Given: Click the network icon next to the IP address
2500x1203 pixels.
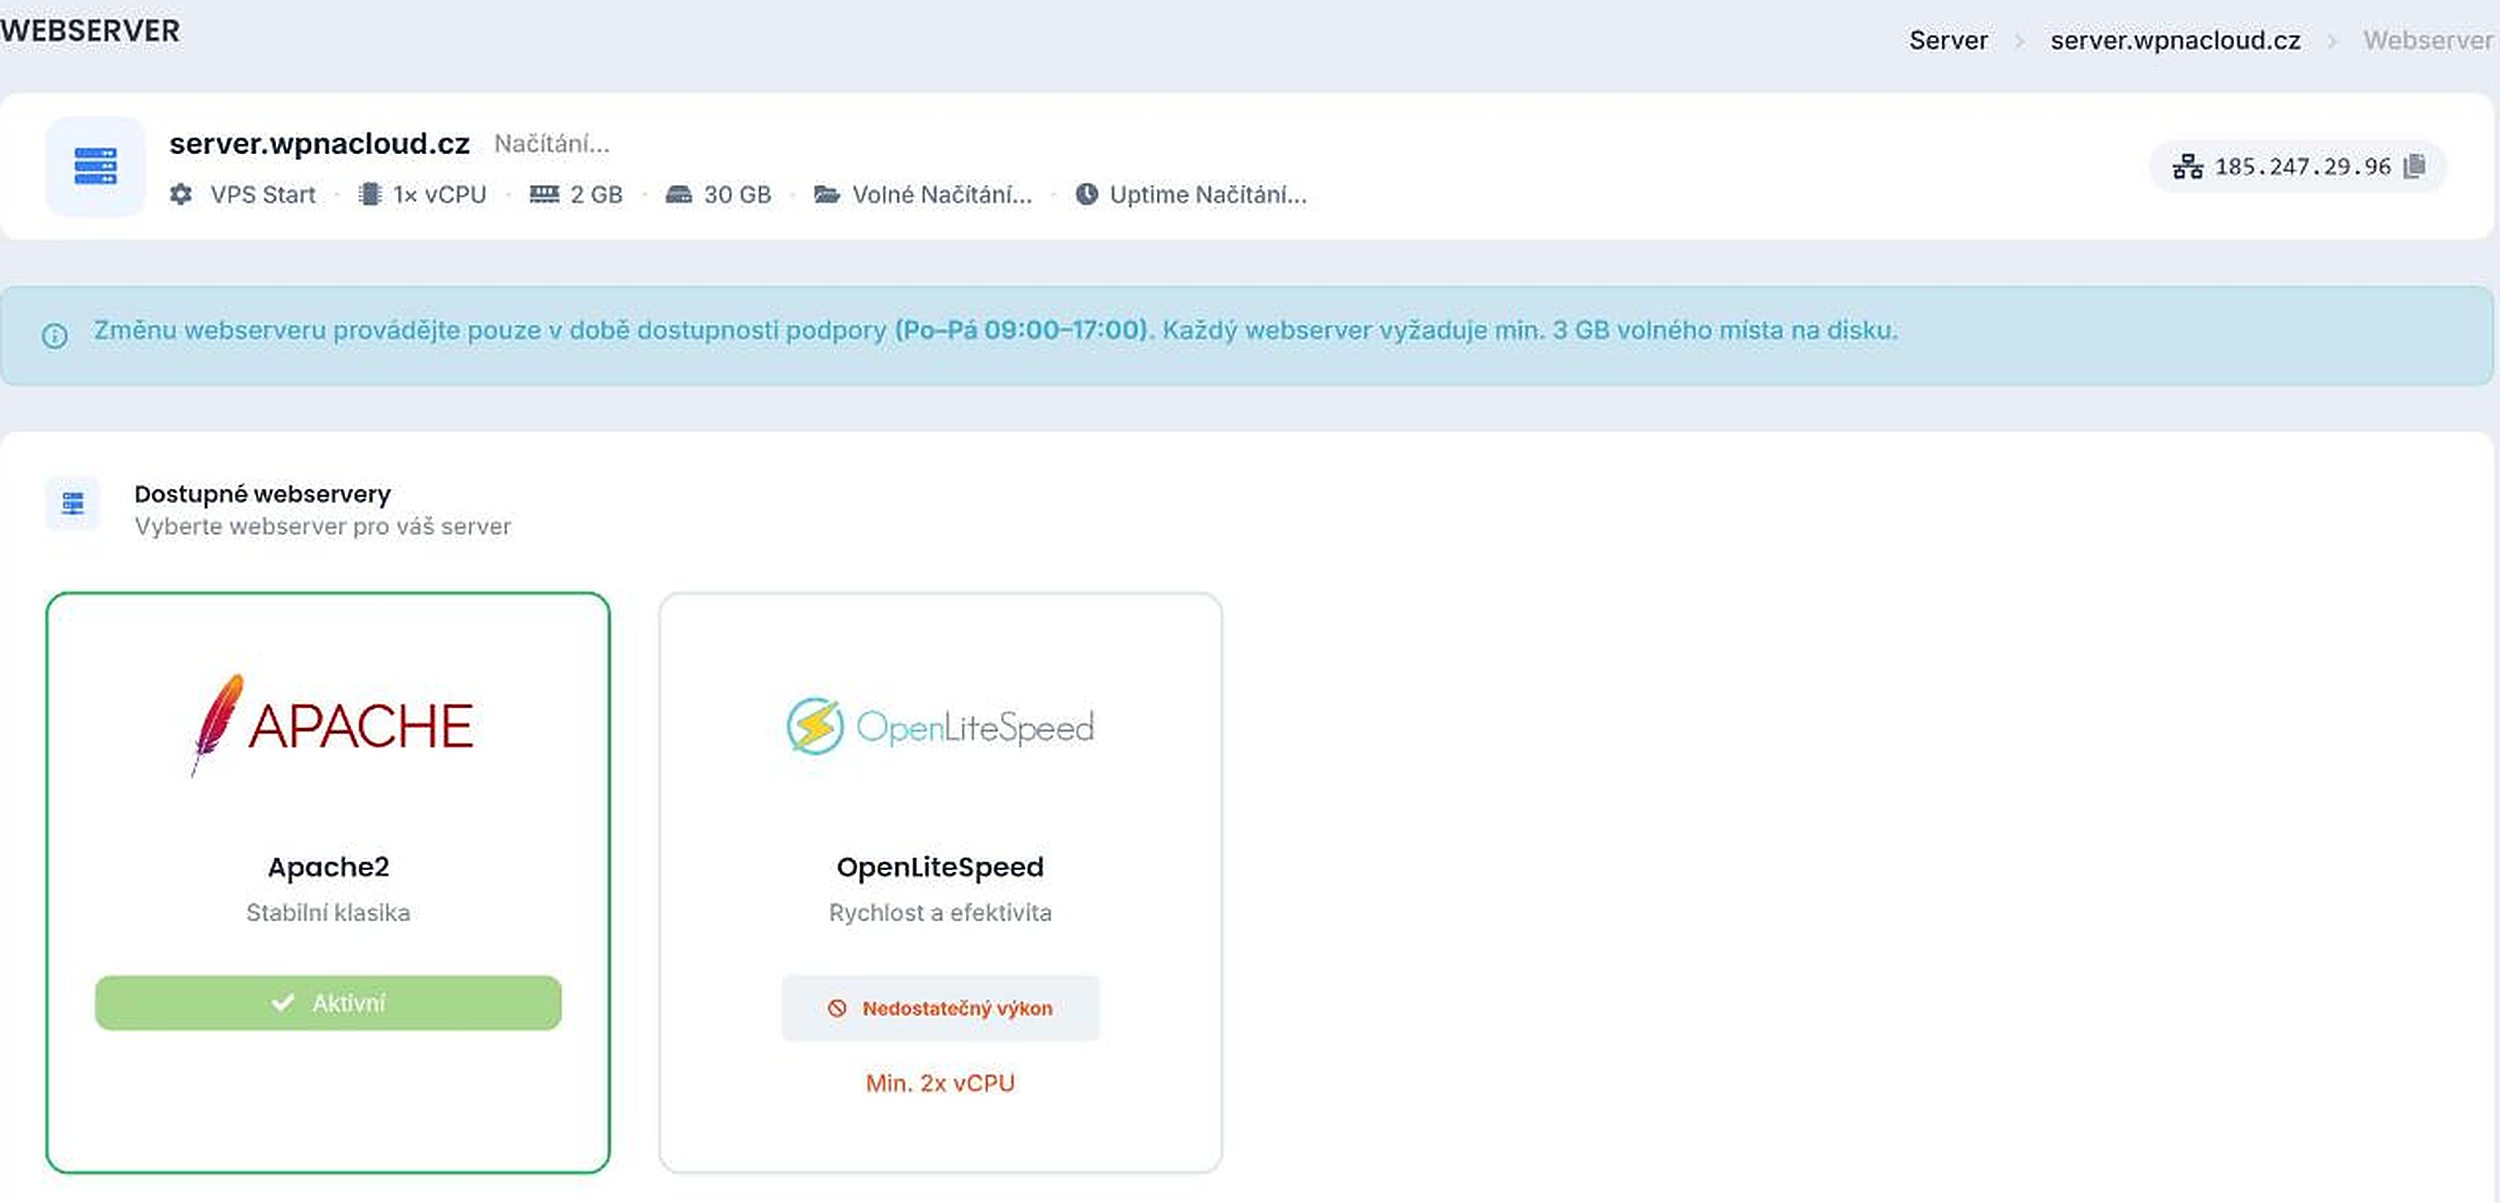Looking at the screenshot, I should (x=2187, y=166).
